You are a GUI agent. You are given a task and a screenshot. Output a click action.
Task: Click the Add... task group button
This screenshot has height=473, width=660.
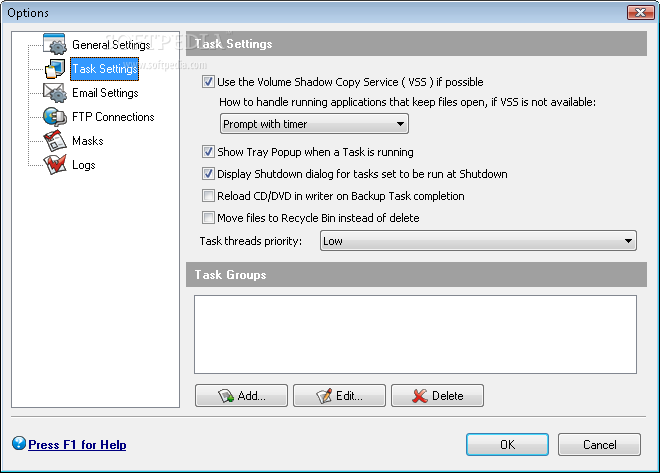241,396
